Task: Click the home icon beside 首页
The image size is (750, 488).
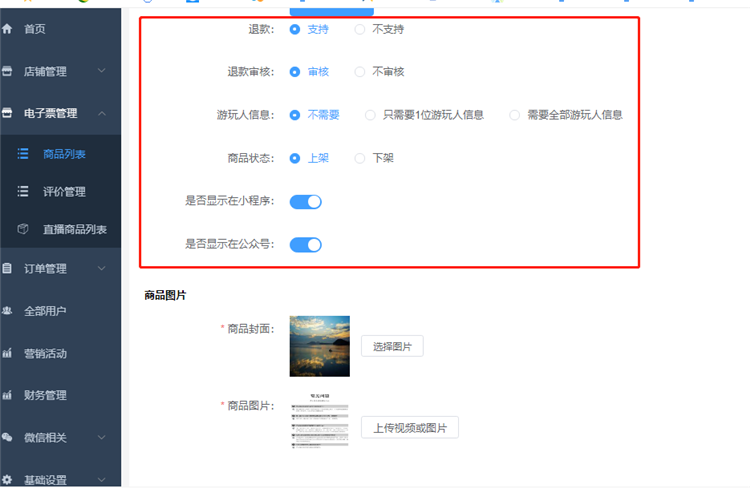Action: point(8,29)
